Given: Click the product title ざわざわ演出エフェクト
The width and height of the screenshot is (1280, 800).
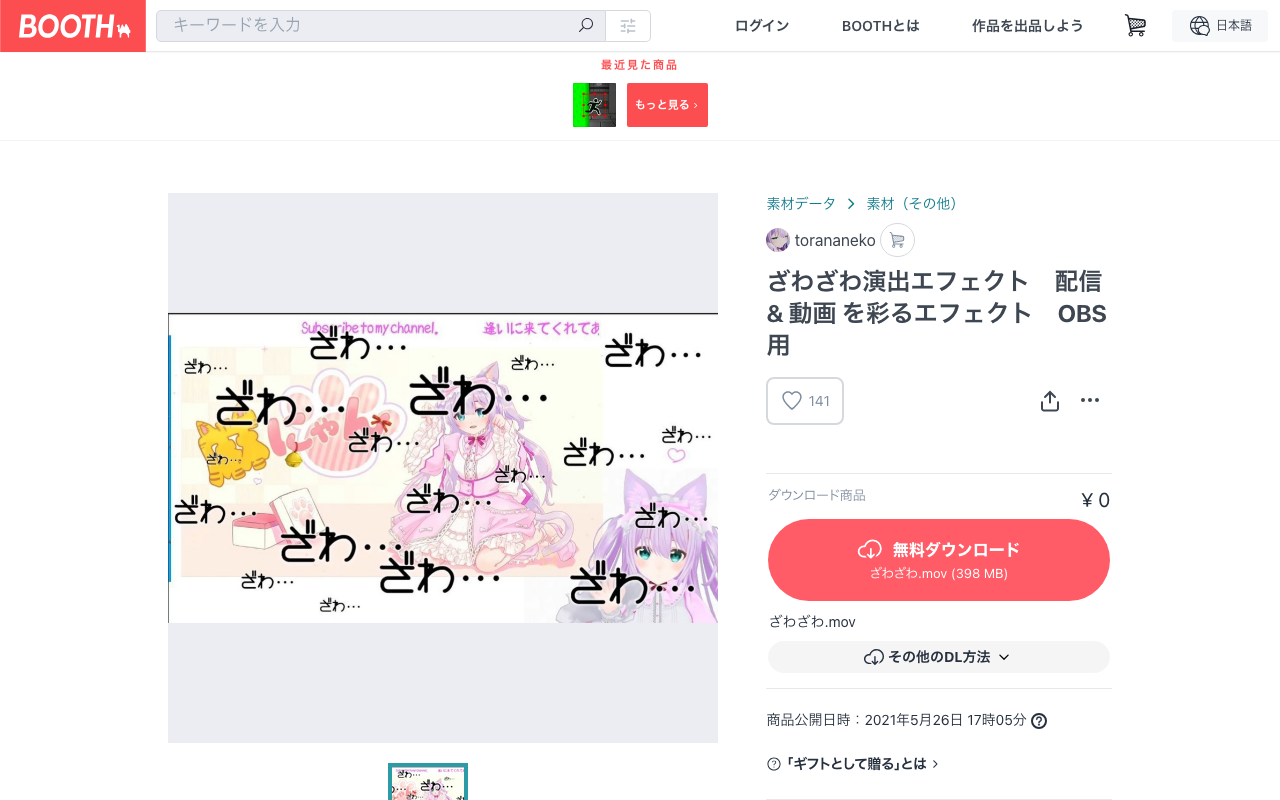Looking at the screenshot, I should coord(938,313).
